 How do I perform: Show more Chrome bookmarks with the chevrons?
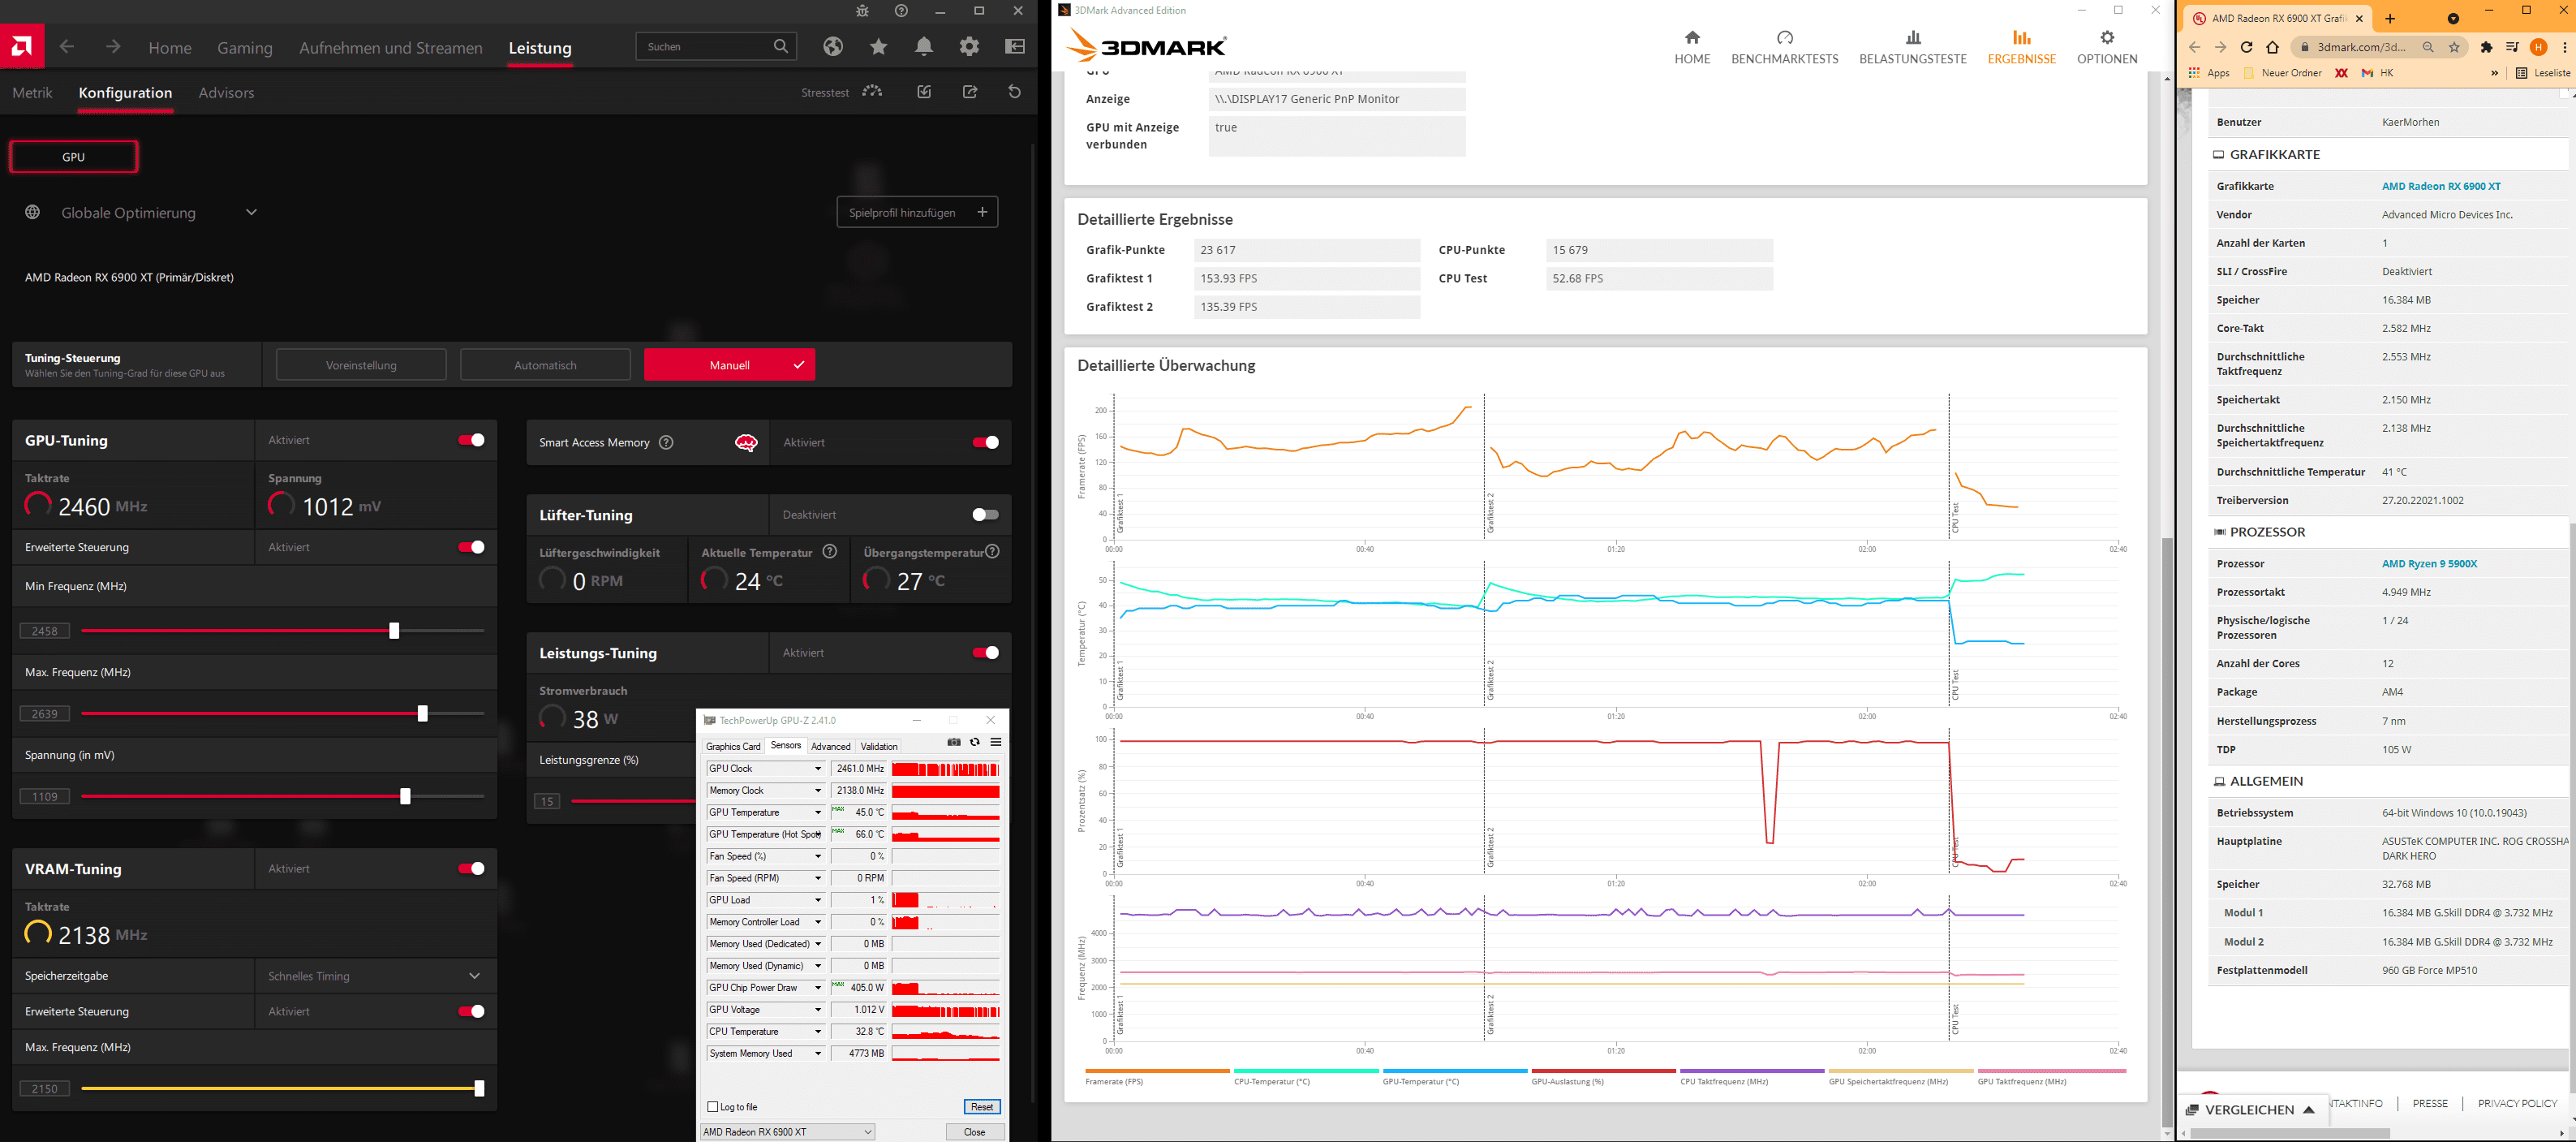point(2494,73)
